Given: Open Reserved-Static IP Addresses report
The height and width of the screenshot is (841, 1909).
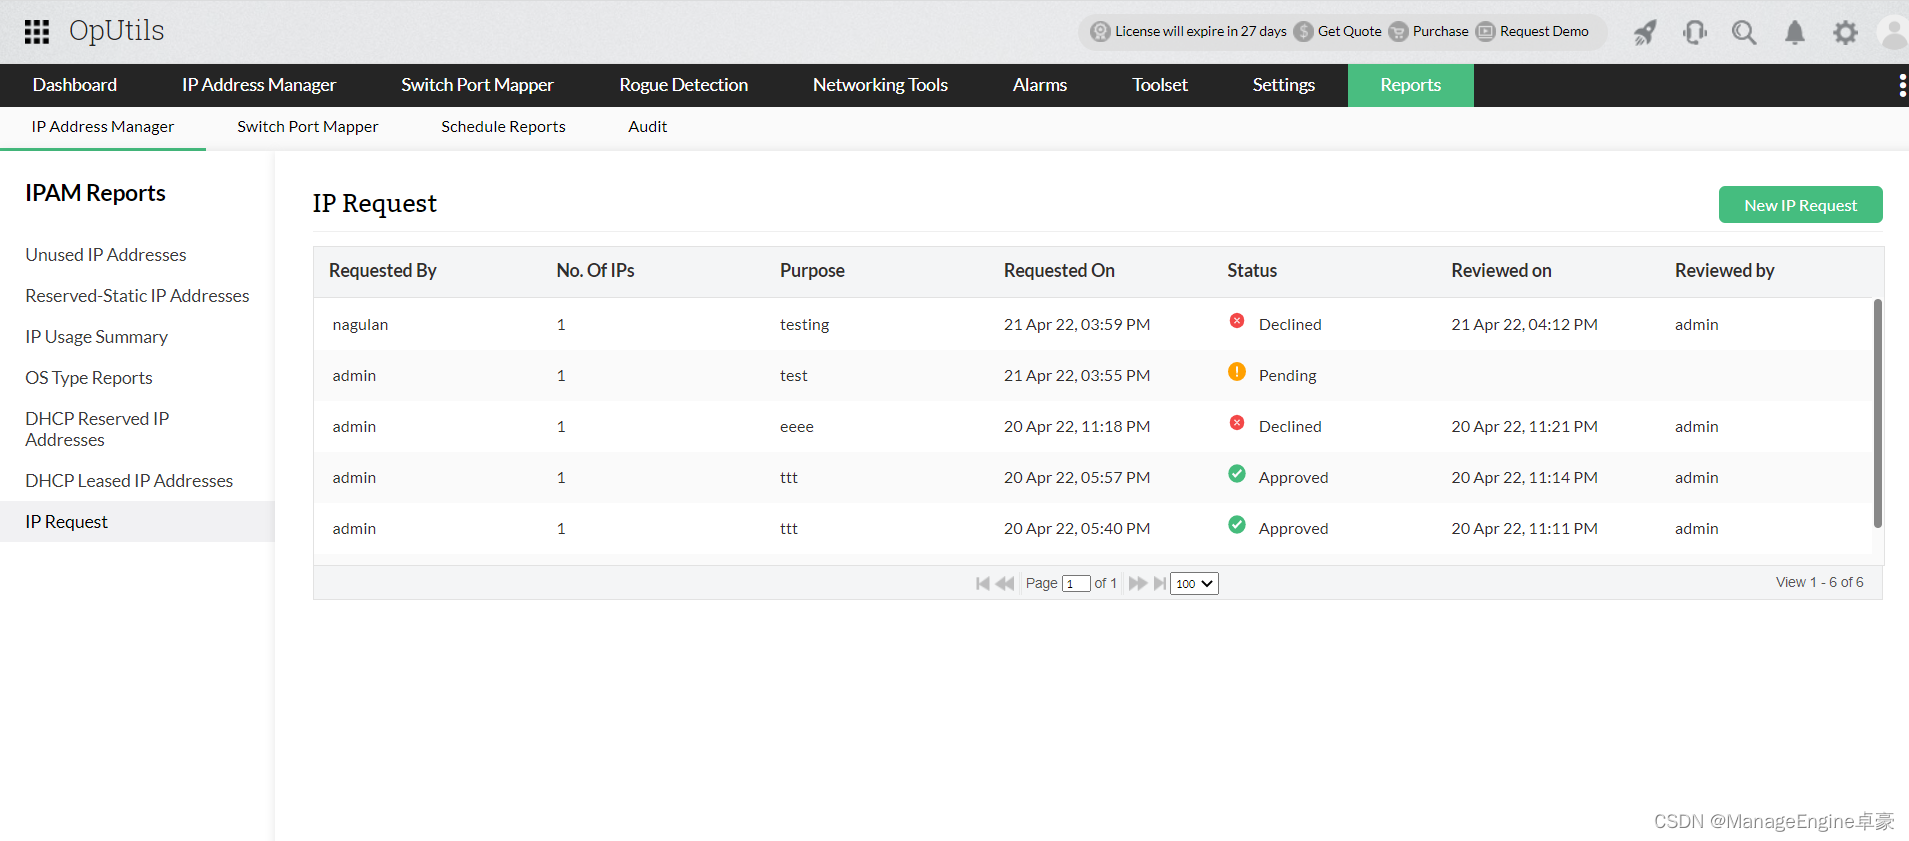Looking at the screenshot, I should coord(137,296).
